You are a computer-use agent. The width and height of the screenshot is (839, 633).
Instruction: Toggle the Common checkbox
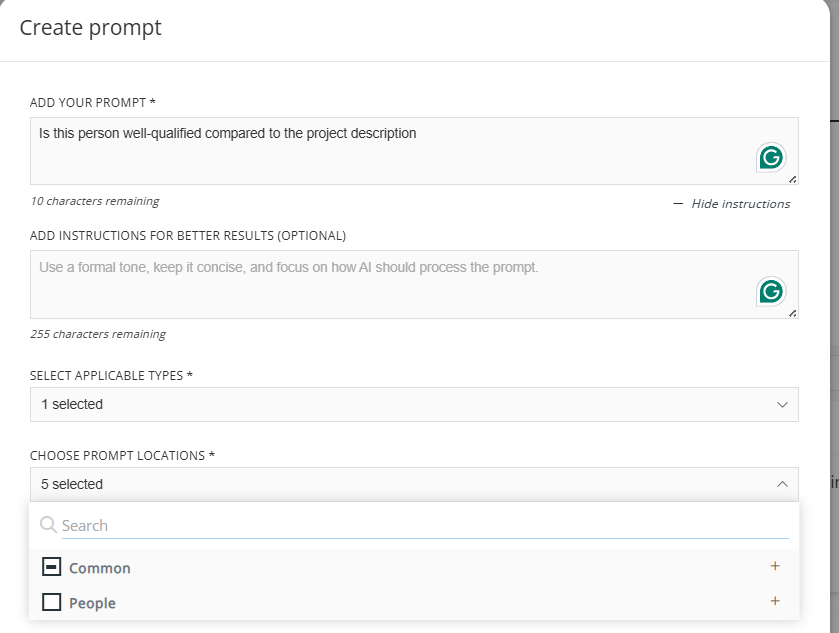click(x=52, y=567)
